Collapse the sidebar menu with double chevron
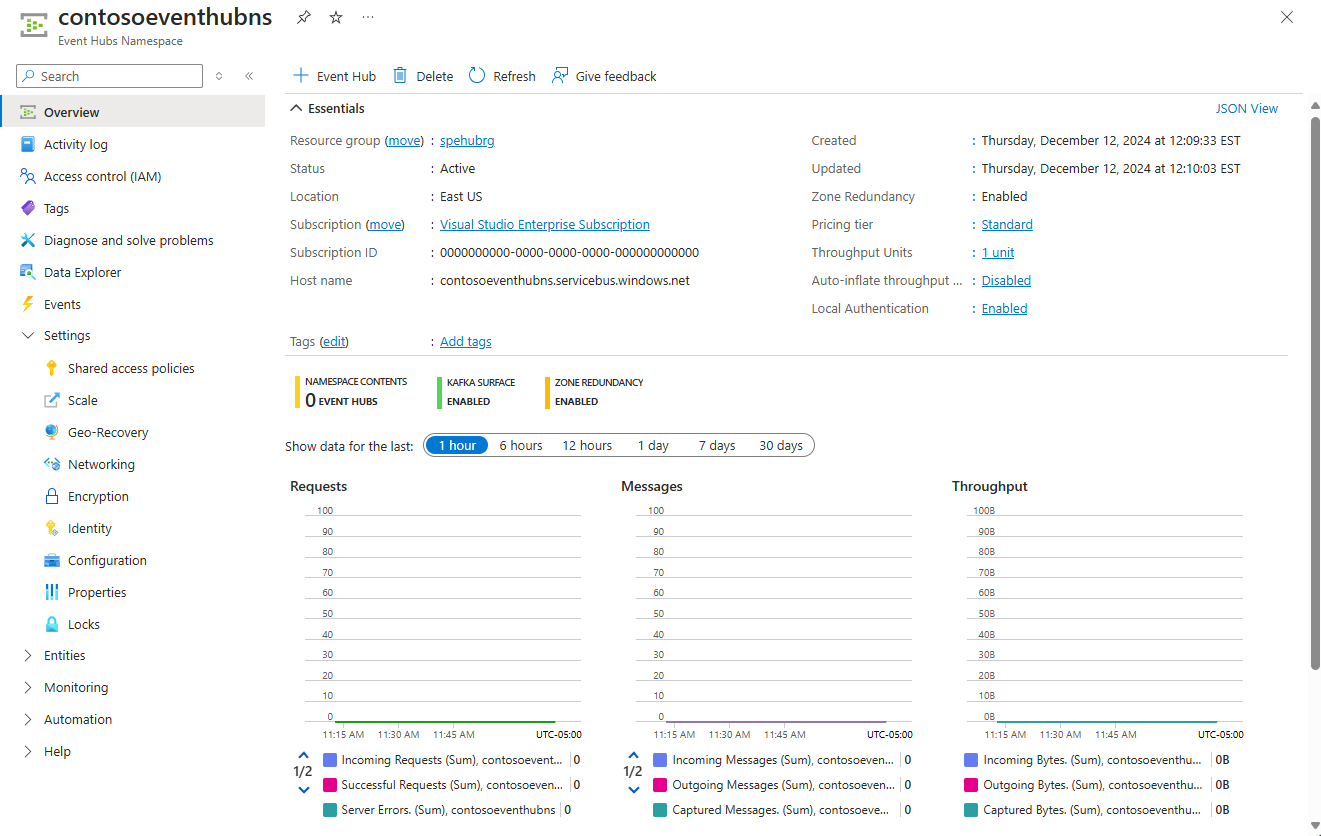 (249, 76)
